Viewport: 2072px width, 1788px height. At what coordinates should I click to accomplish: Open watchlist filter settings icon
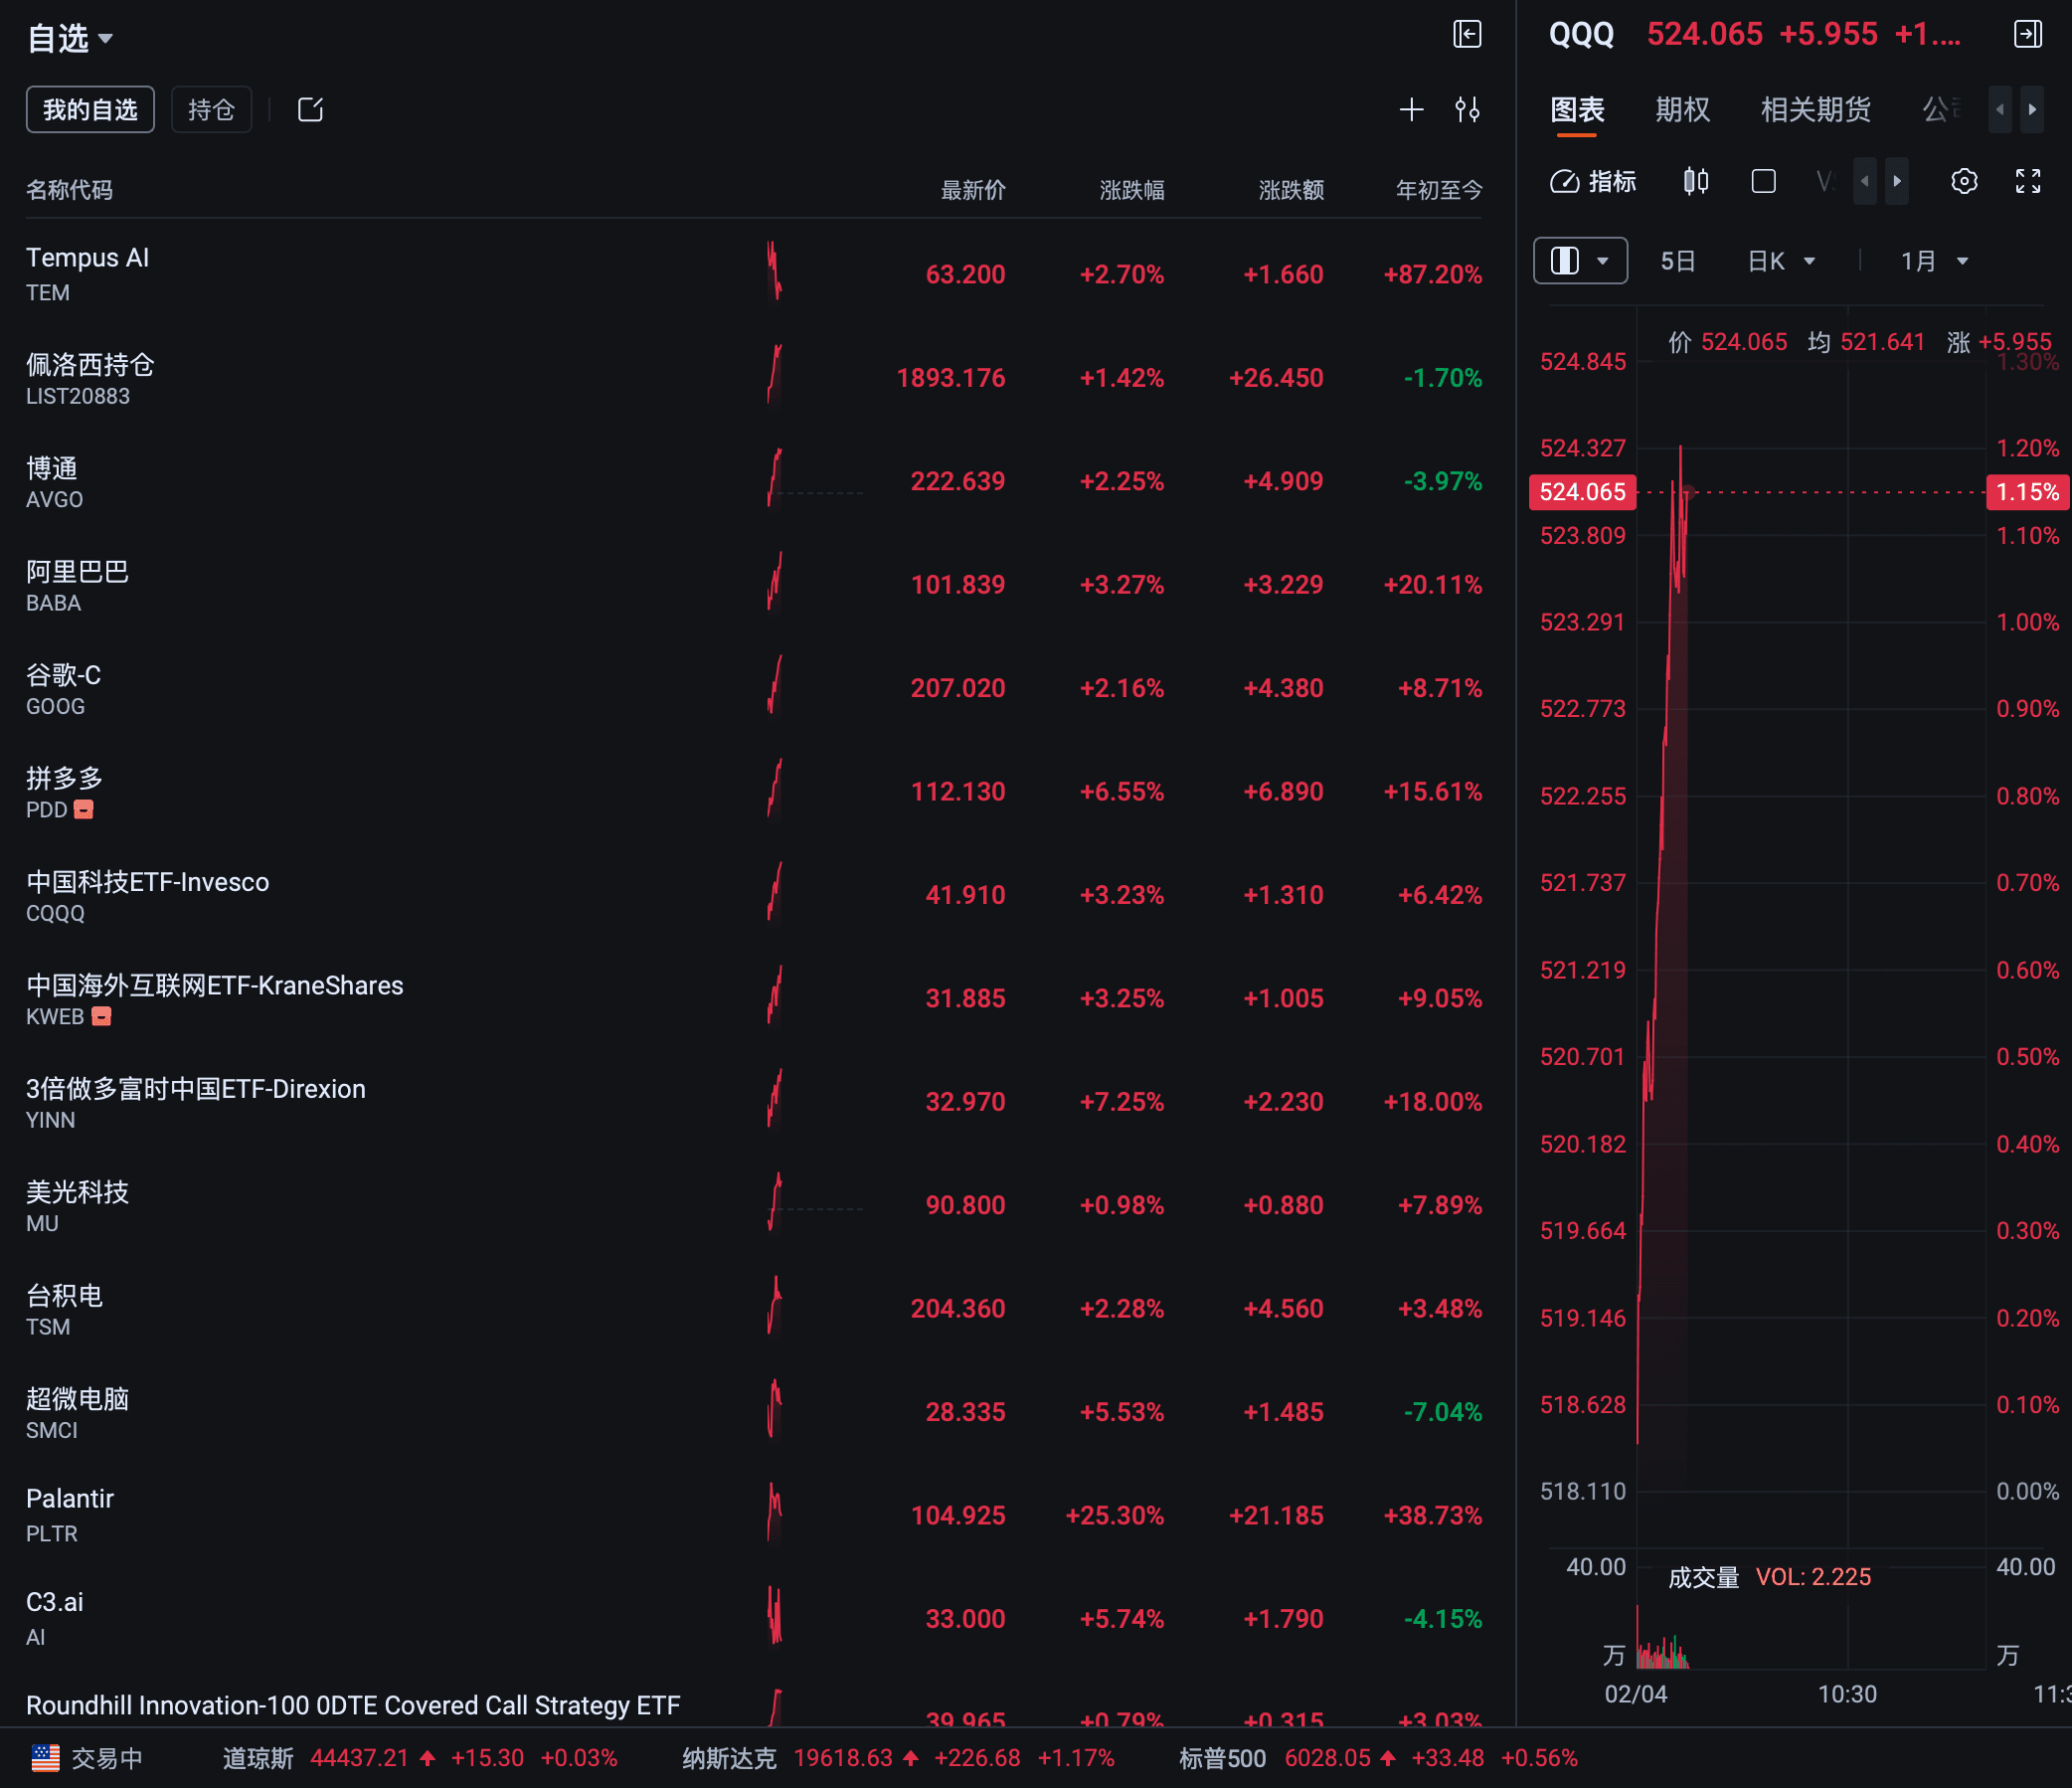(x=1467, y=109)
